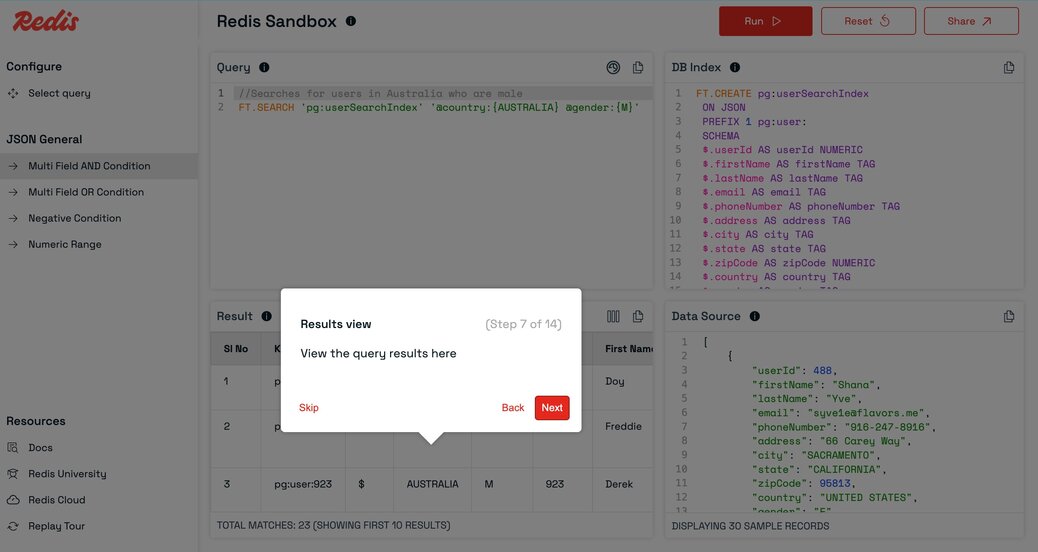Click the "firstName": "Shana" line
This screenshot has height=552, width=1038.
tap(816, 385)
